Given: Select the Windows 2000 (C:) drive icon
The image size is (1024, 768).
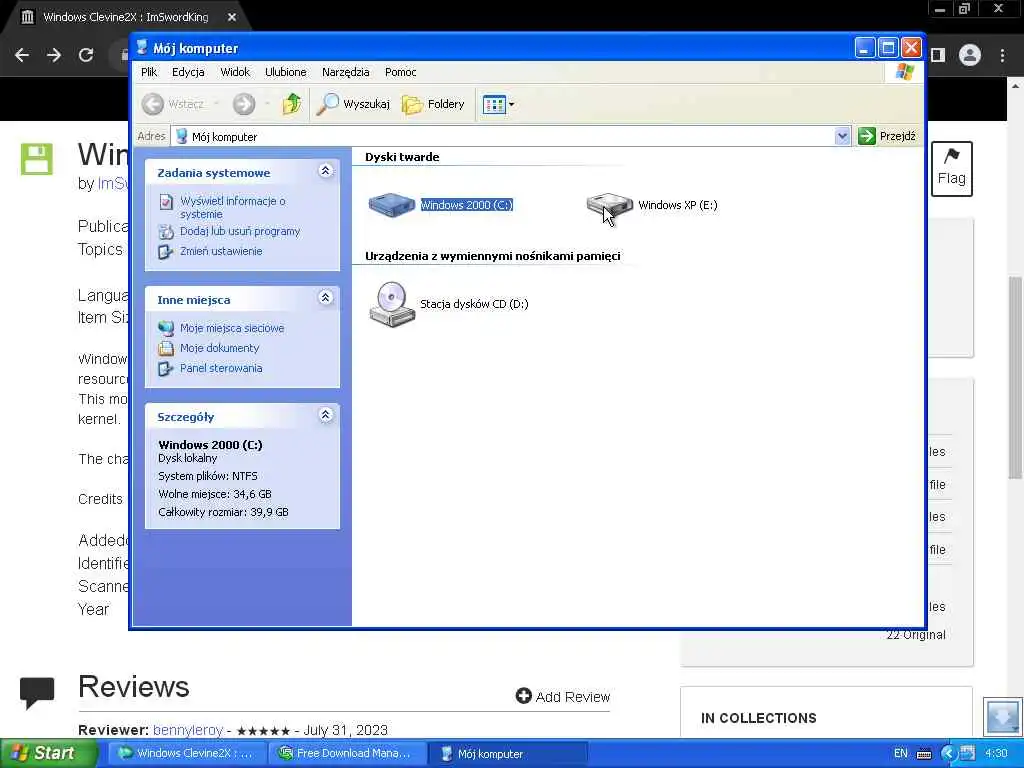Looking at the screenshot, I should pyautogui.click(x=392, y=204).
